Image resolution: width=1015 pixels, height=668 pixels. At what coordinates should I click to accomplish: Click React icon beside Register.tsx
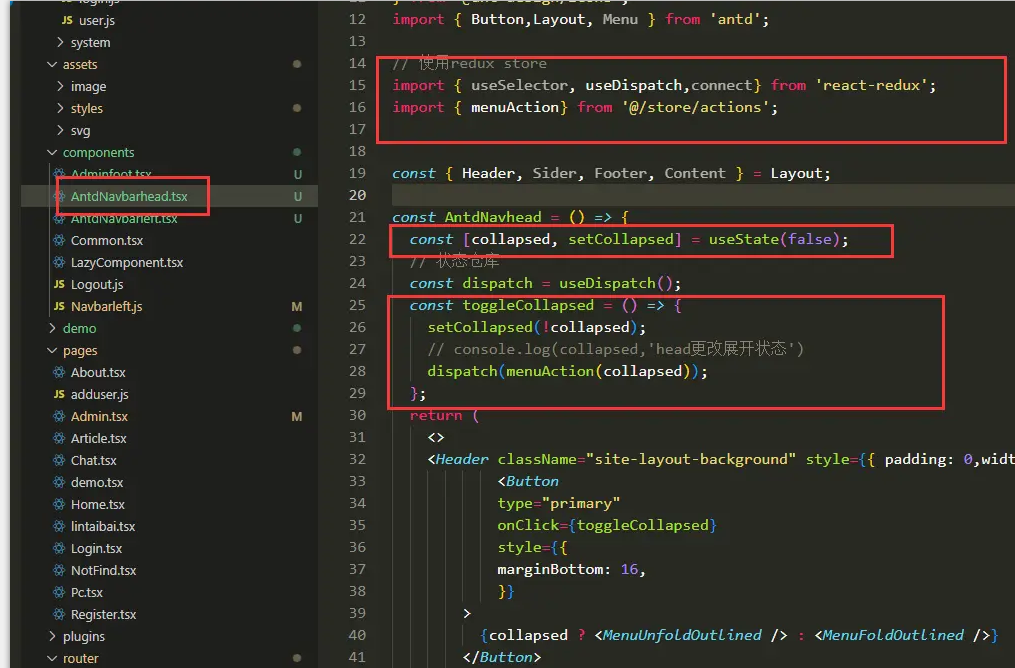[x=60, y=615]
